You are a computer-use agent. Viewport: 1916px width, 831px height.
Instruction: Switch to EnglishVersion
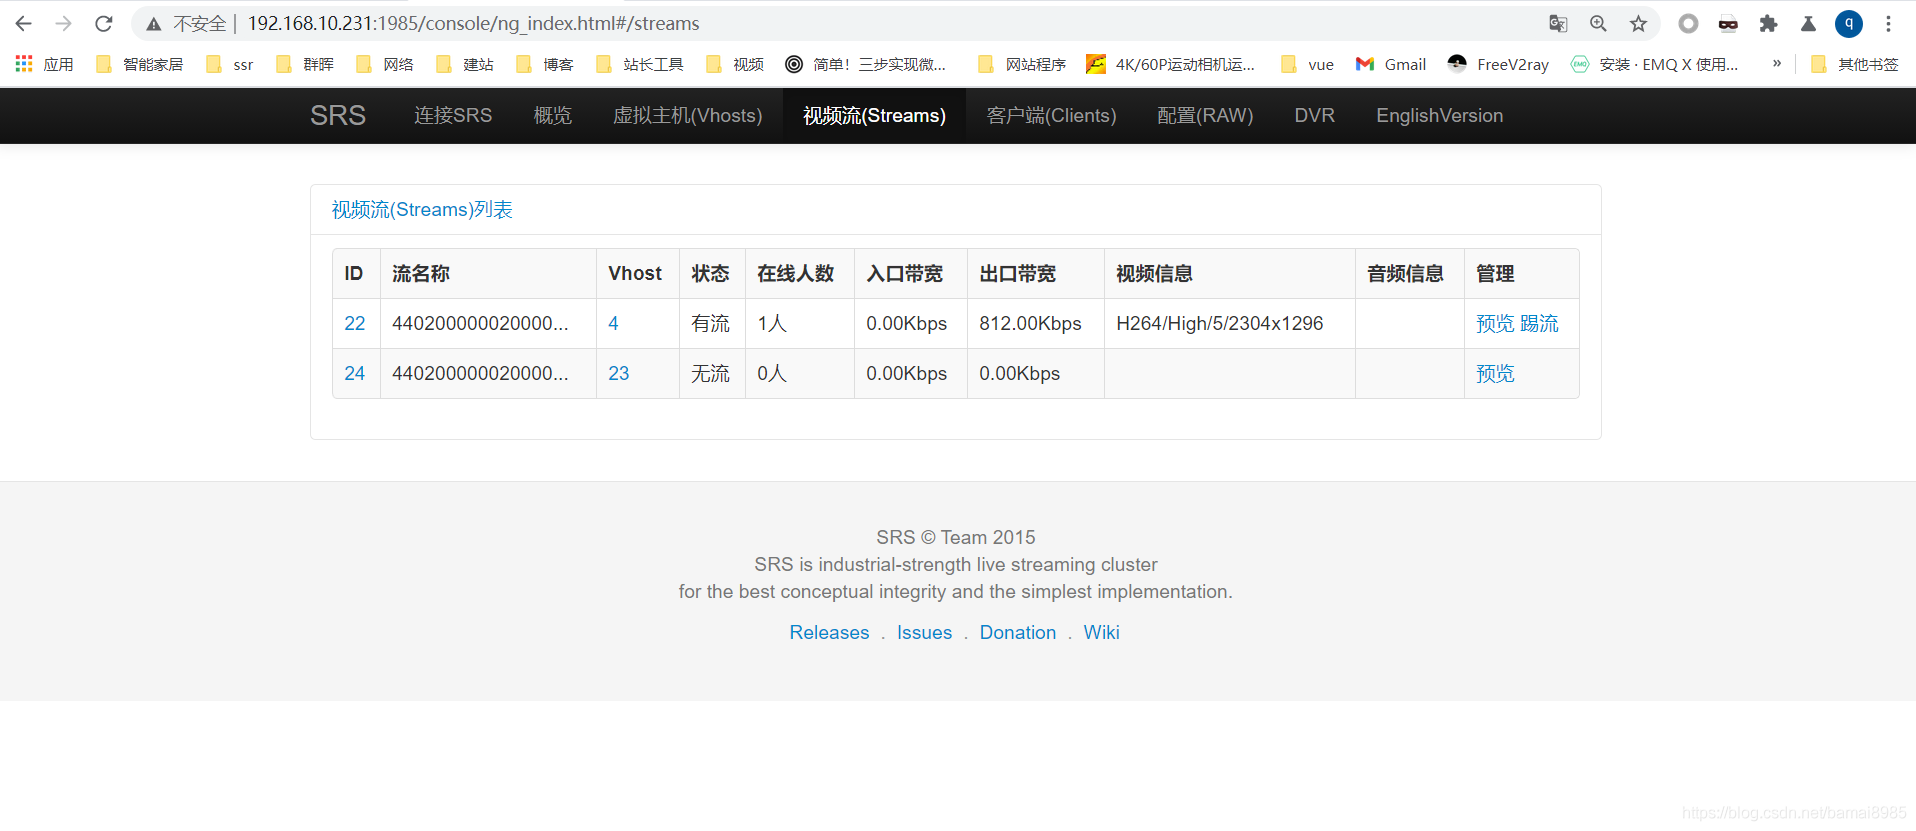tap(1440, 115)
